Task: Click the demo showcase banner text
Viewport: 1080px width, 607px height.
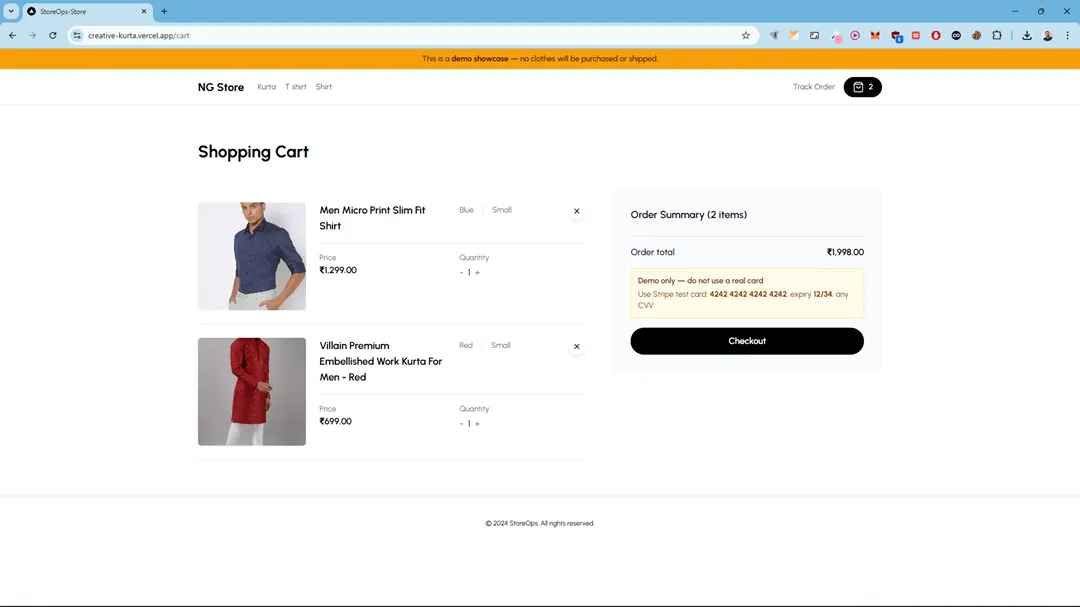Action: (x=540, y=59)
